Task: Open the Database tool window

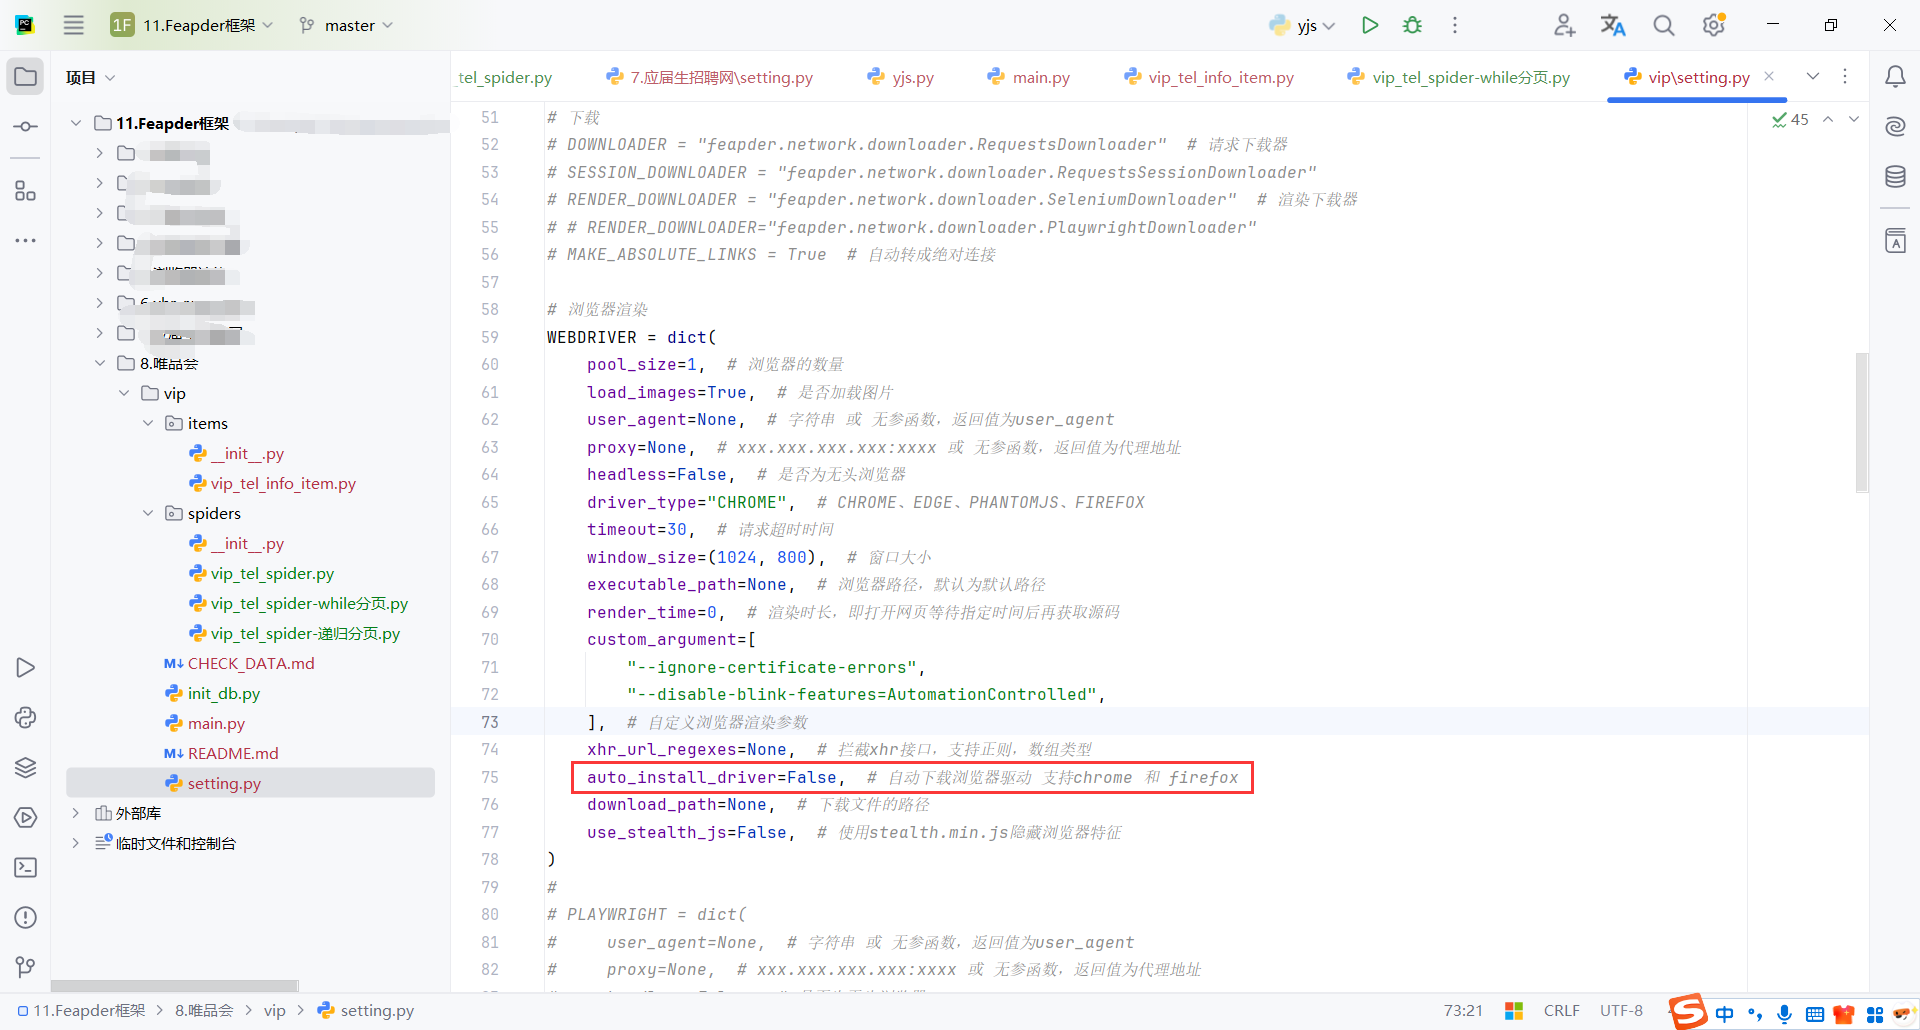Action: tap(1895, 176)
